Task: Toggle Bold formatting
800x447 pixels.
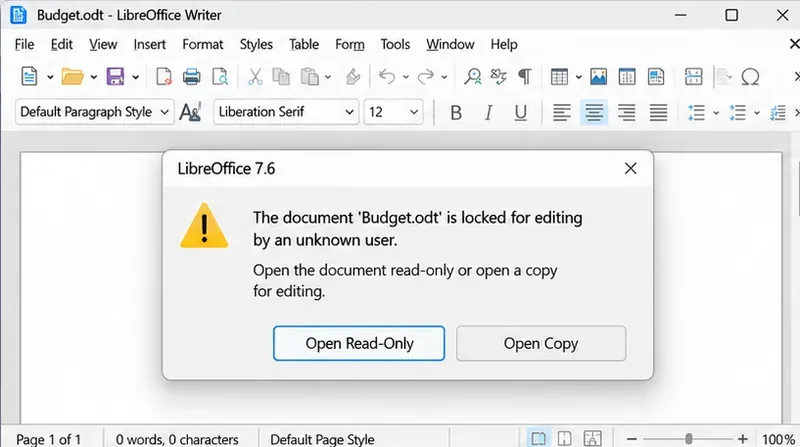Action: (456, 112)
